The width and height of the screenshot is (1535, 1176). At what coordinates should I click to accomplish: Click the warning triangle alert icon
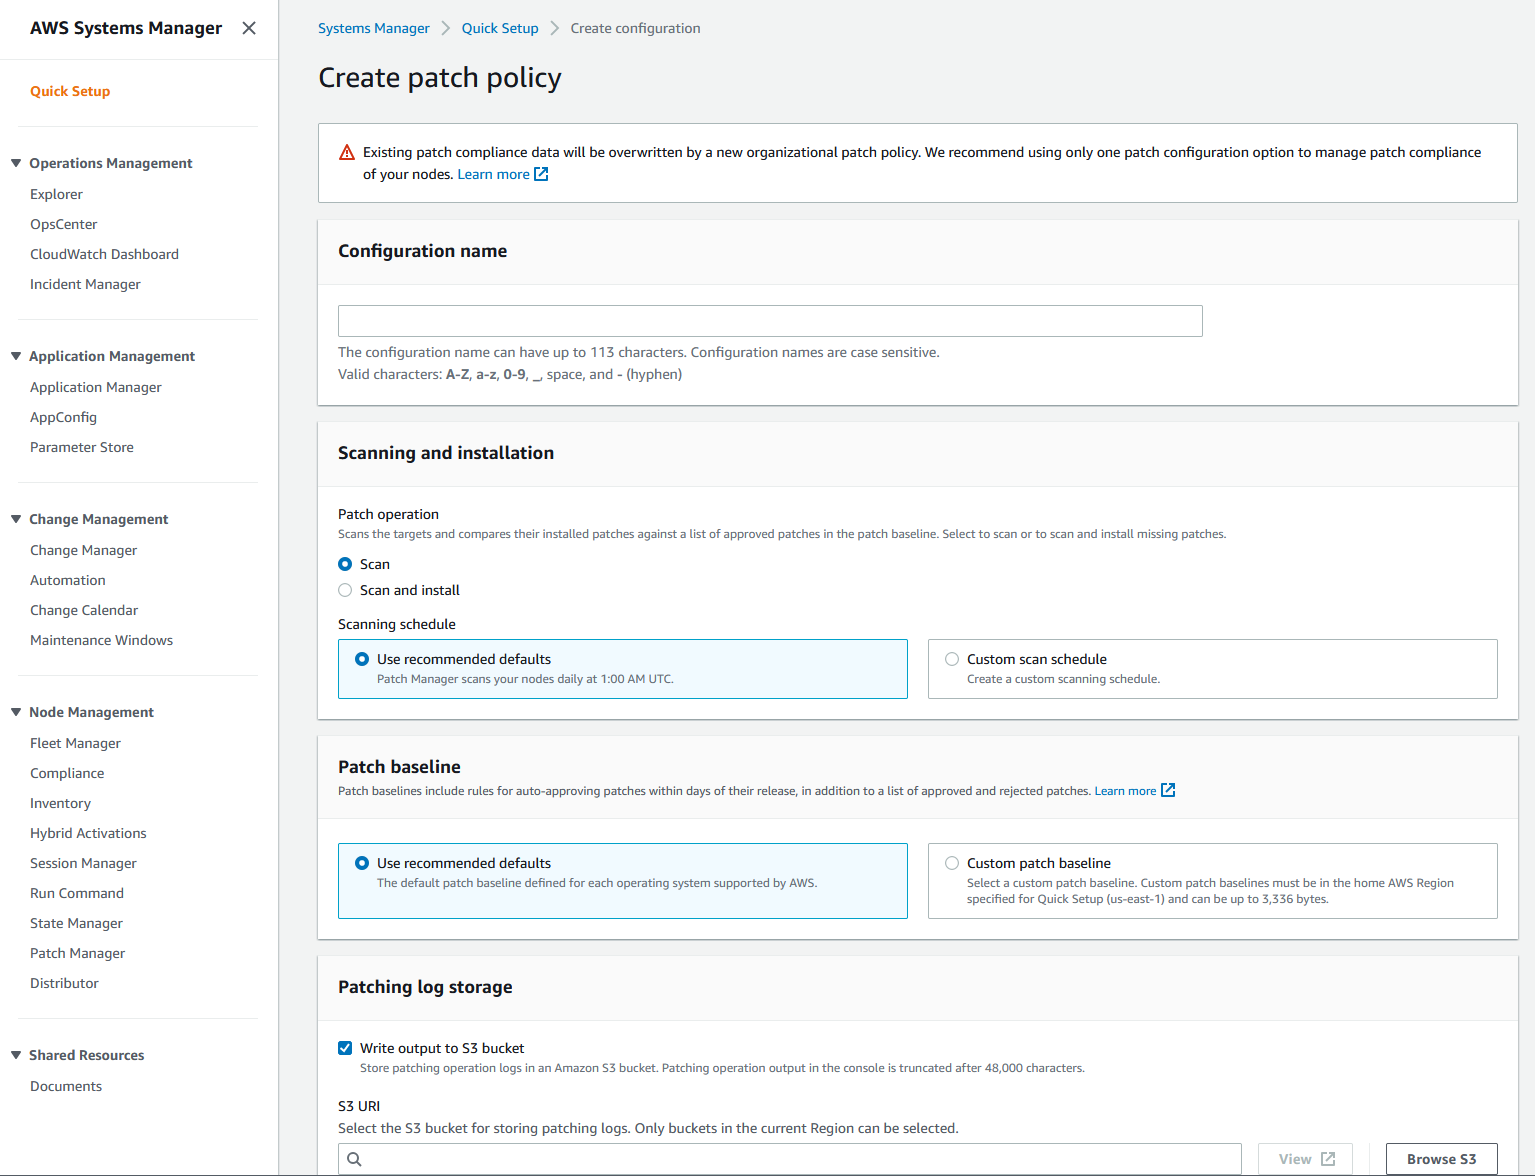click(347, 152)
